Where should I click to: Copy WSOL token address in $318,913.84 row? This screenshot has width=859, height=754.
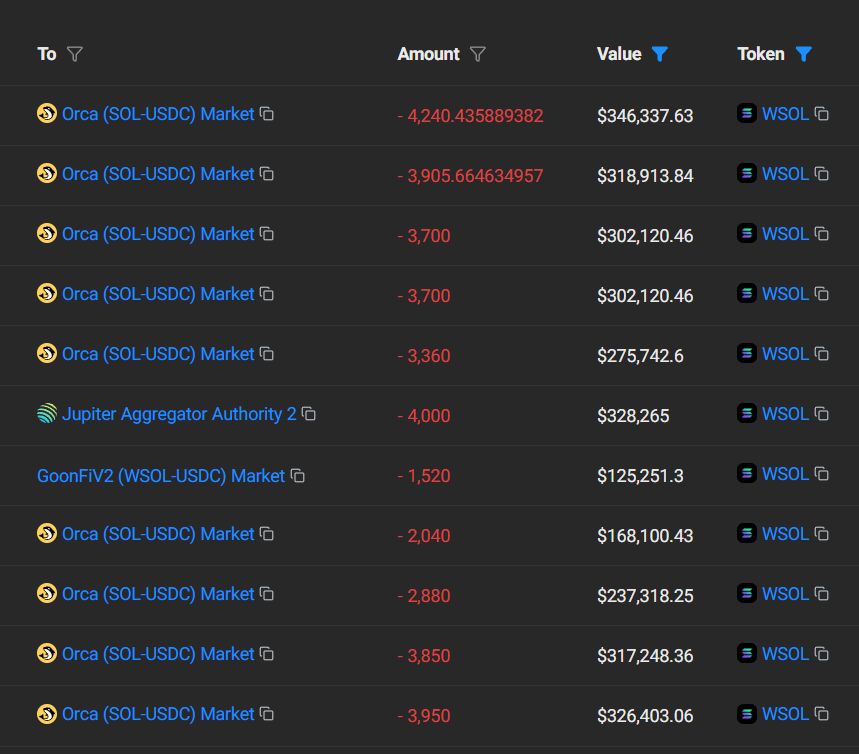pyautogui.click(x=822, y=174)
